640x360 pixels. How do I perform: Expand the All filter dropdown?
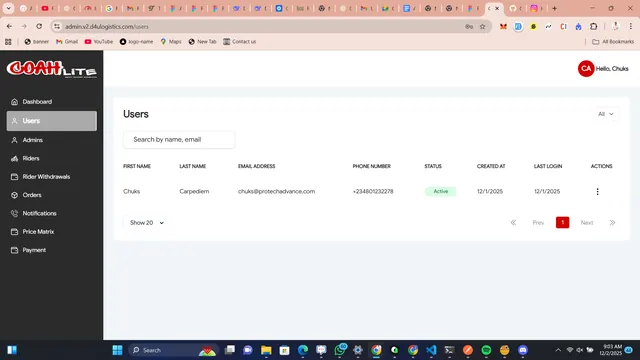pos(606,114)
